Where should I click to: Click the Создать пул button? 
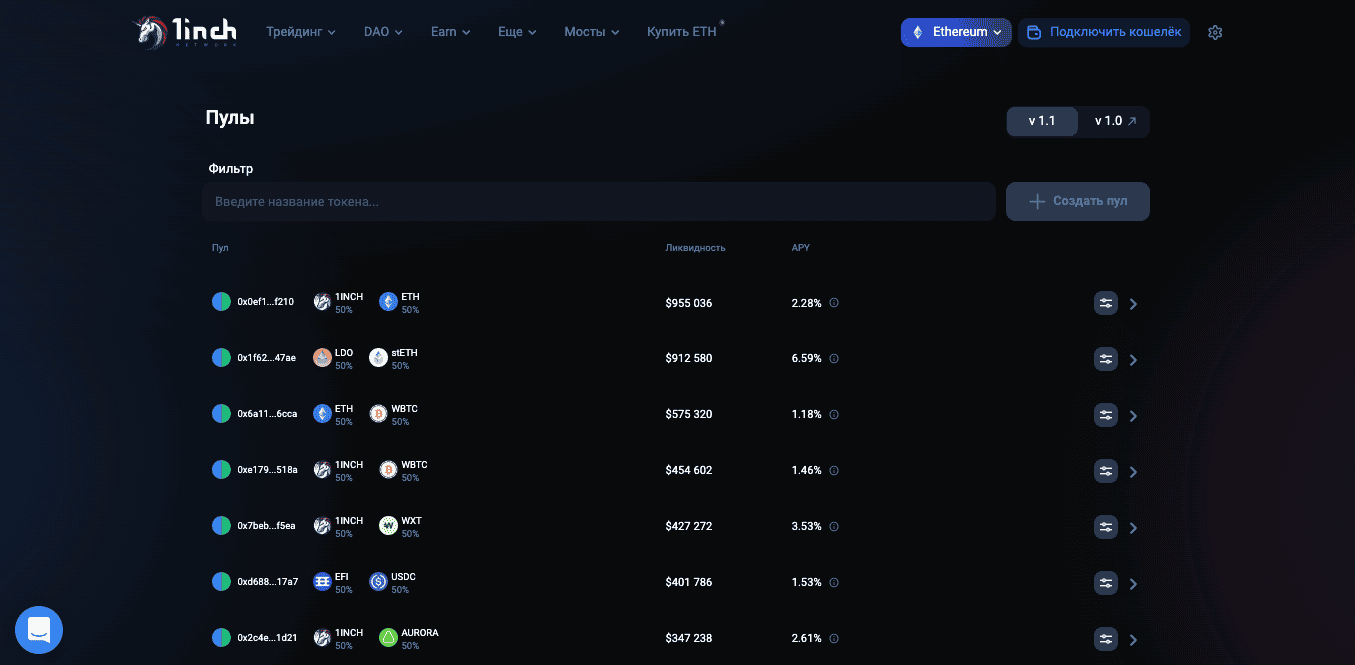(1078, 201)
